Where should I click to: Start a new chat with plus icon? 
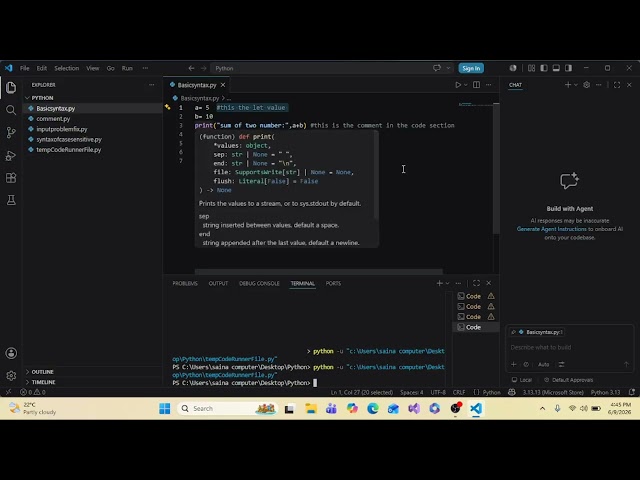point(568,85)
